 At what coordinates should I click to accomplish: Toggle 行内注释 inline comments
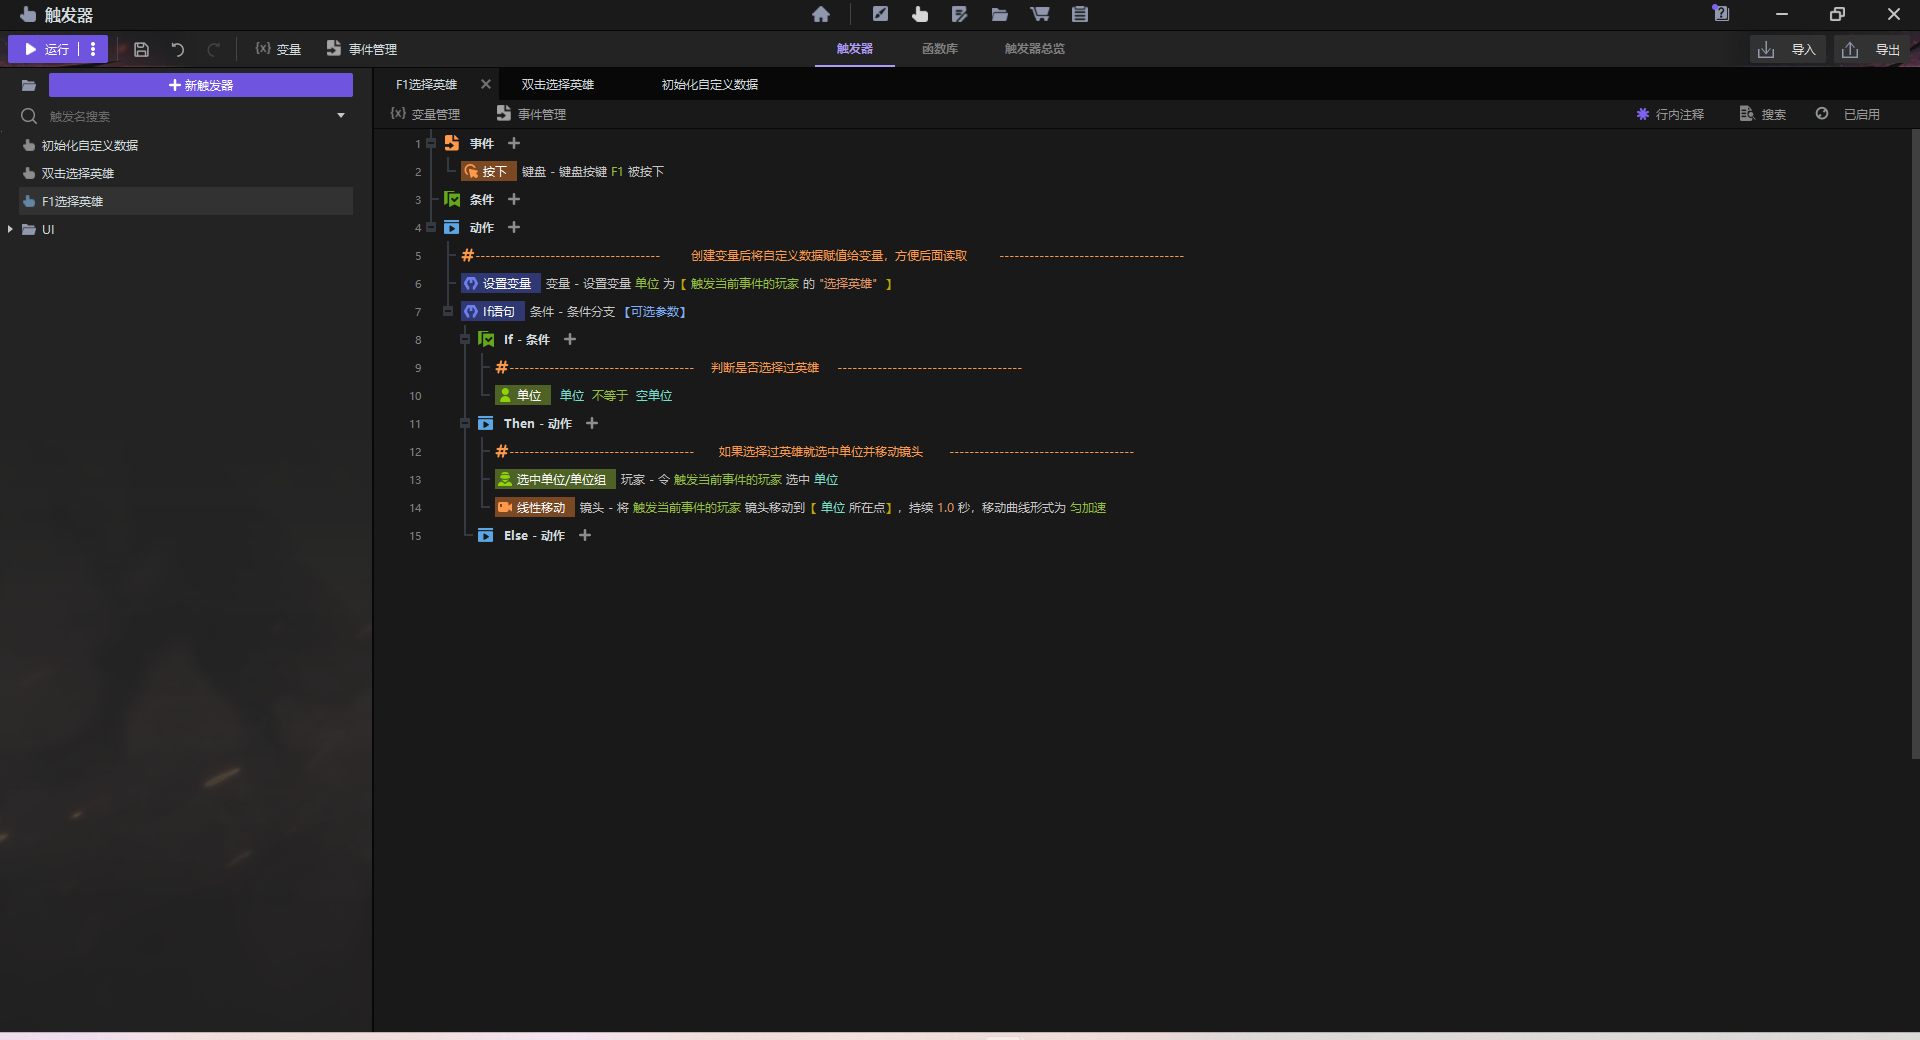pyautogui.click(x=1670, y=114)
